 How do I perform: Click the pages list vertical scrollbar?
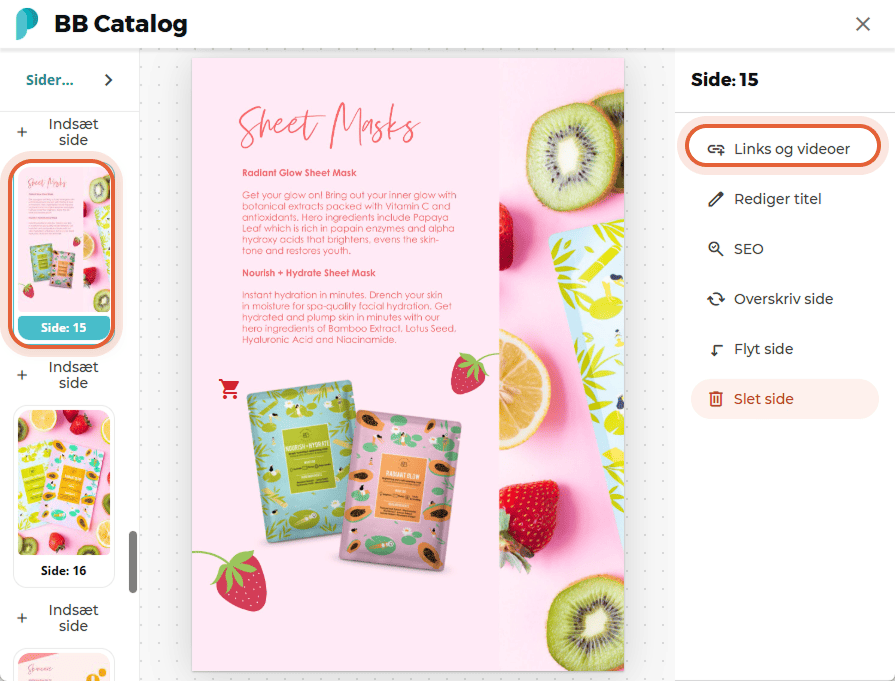133,562
